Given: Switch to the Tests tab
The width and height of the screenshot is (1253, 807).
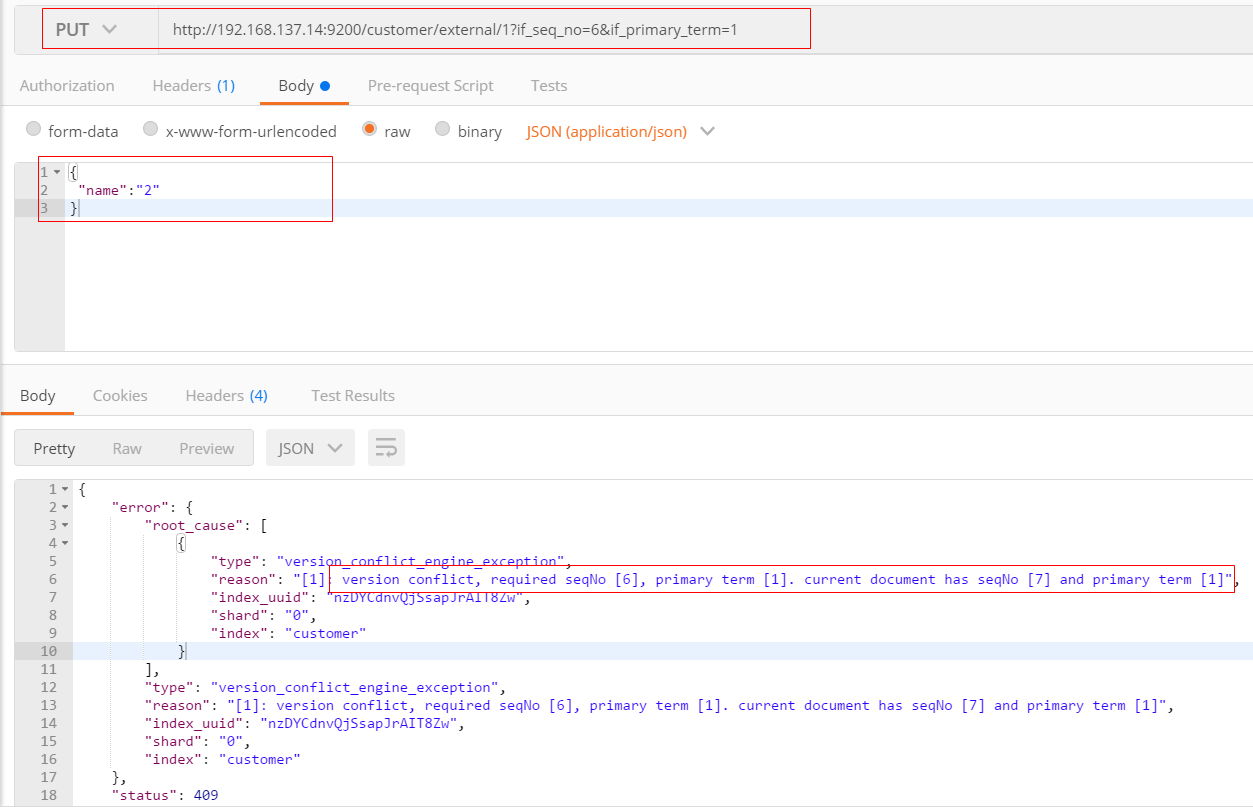Looking at the screenshot, I should pyautogui.click(x=549, y=86).
